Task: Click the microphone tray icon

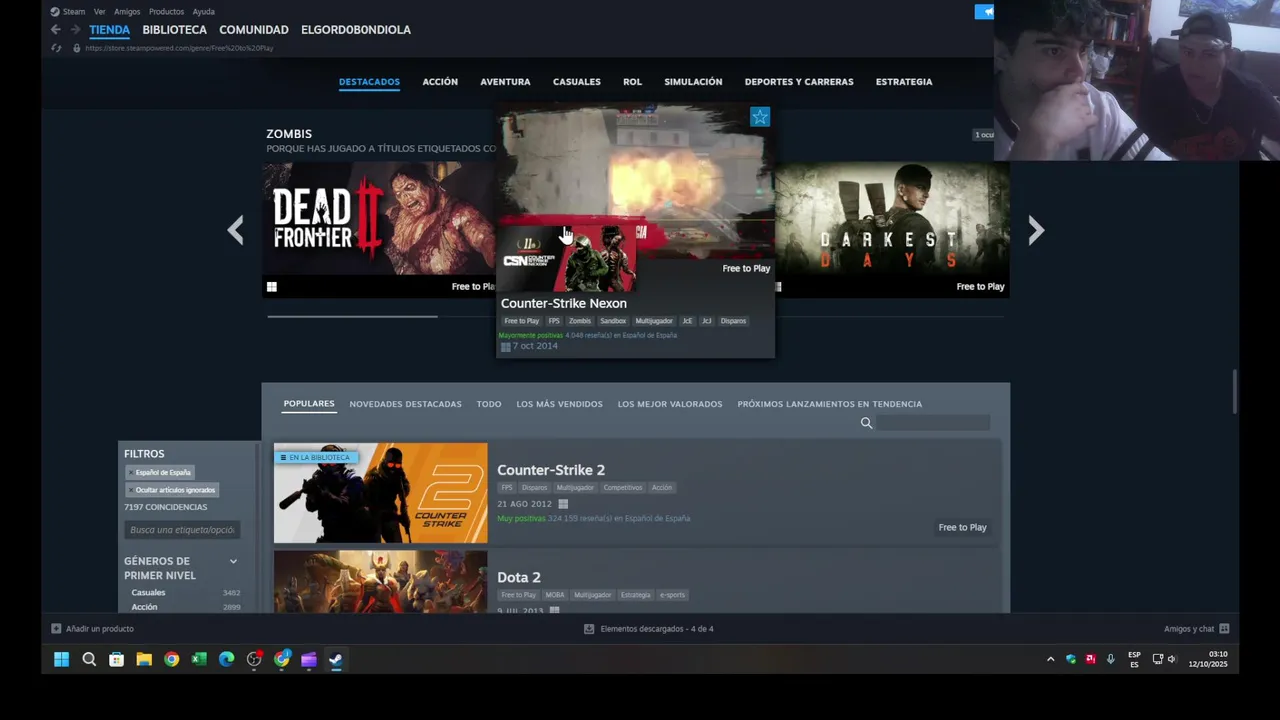Action: point(1110,659)
